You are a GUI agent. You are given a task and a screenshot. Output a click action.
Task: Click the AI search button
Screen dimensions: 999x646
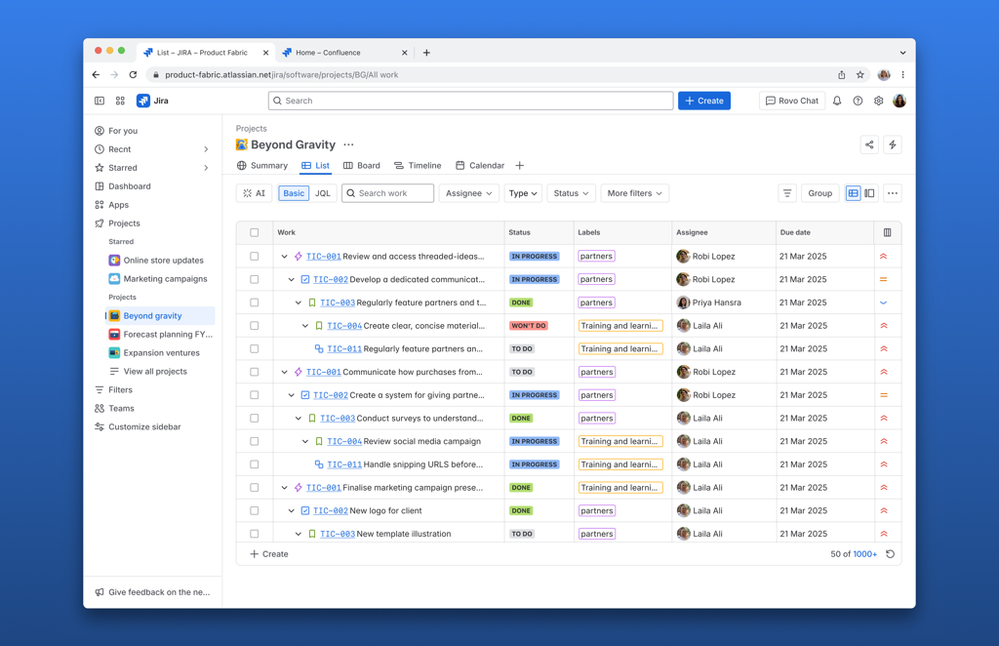[x=254, y=193]
